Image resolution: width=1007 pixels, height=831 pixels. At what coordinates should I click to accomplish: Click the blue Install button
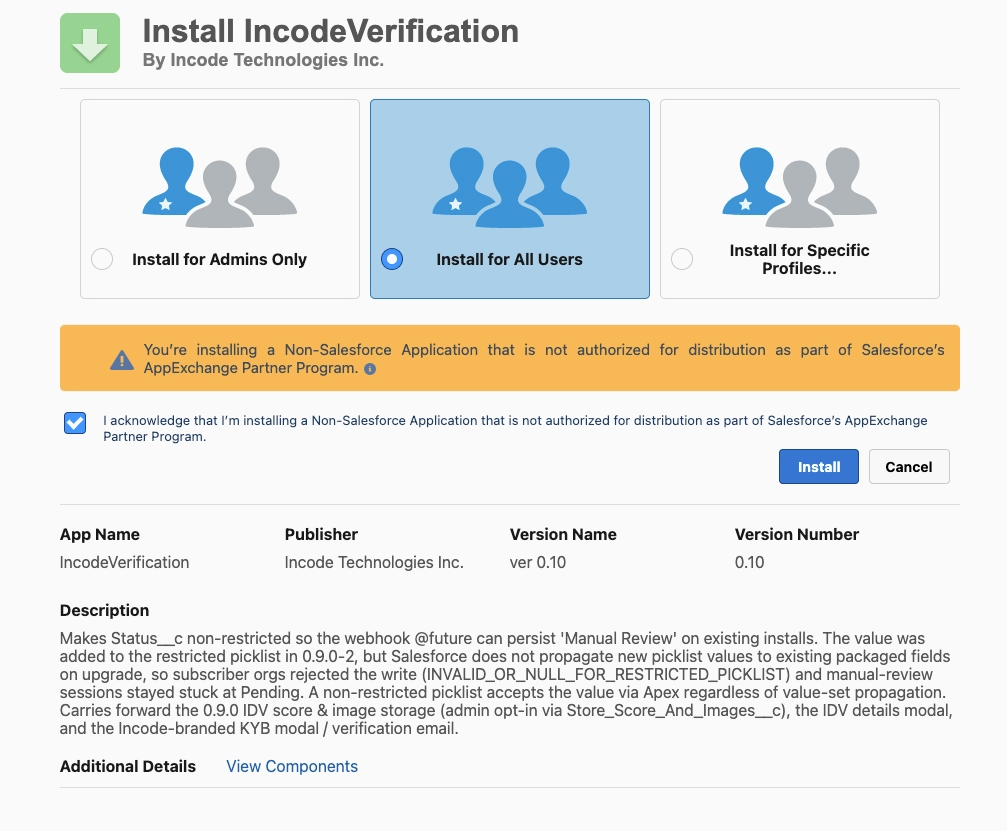click(x=819, y=467)
